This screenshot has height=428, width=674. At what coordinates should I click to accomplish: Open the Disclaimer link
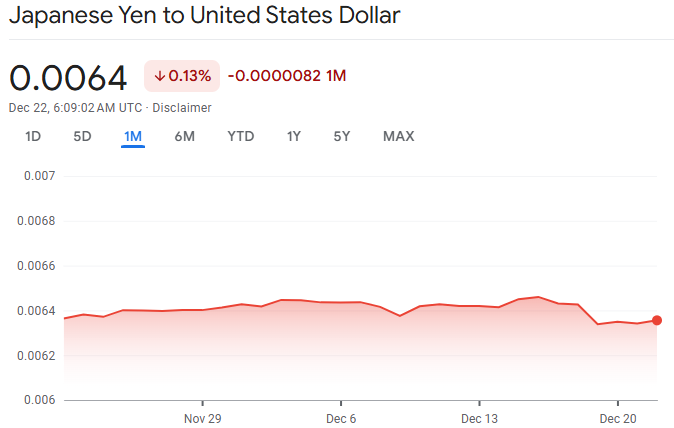[182, 107]
